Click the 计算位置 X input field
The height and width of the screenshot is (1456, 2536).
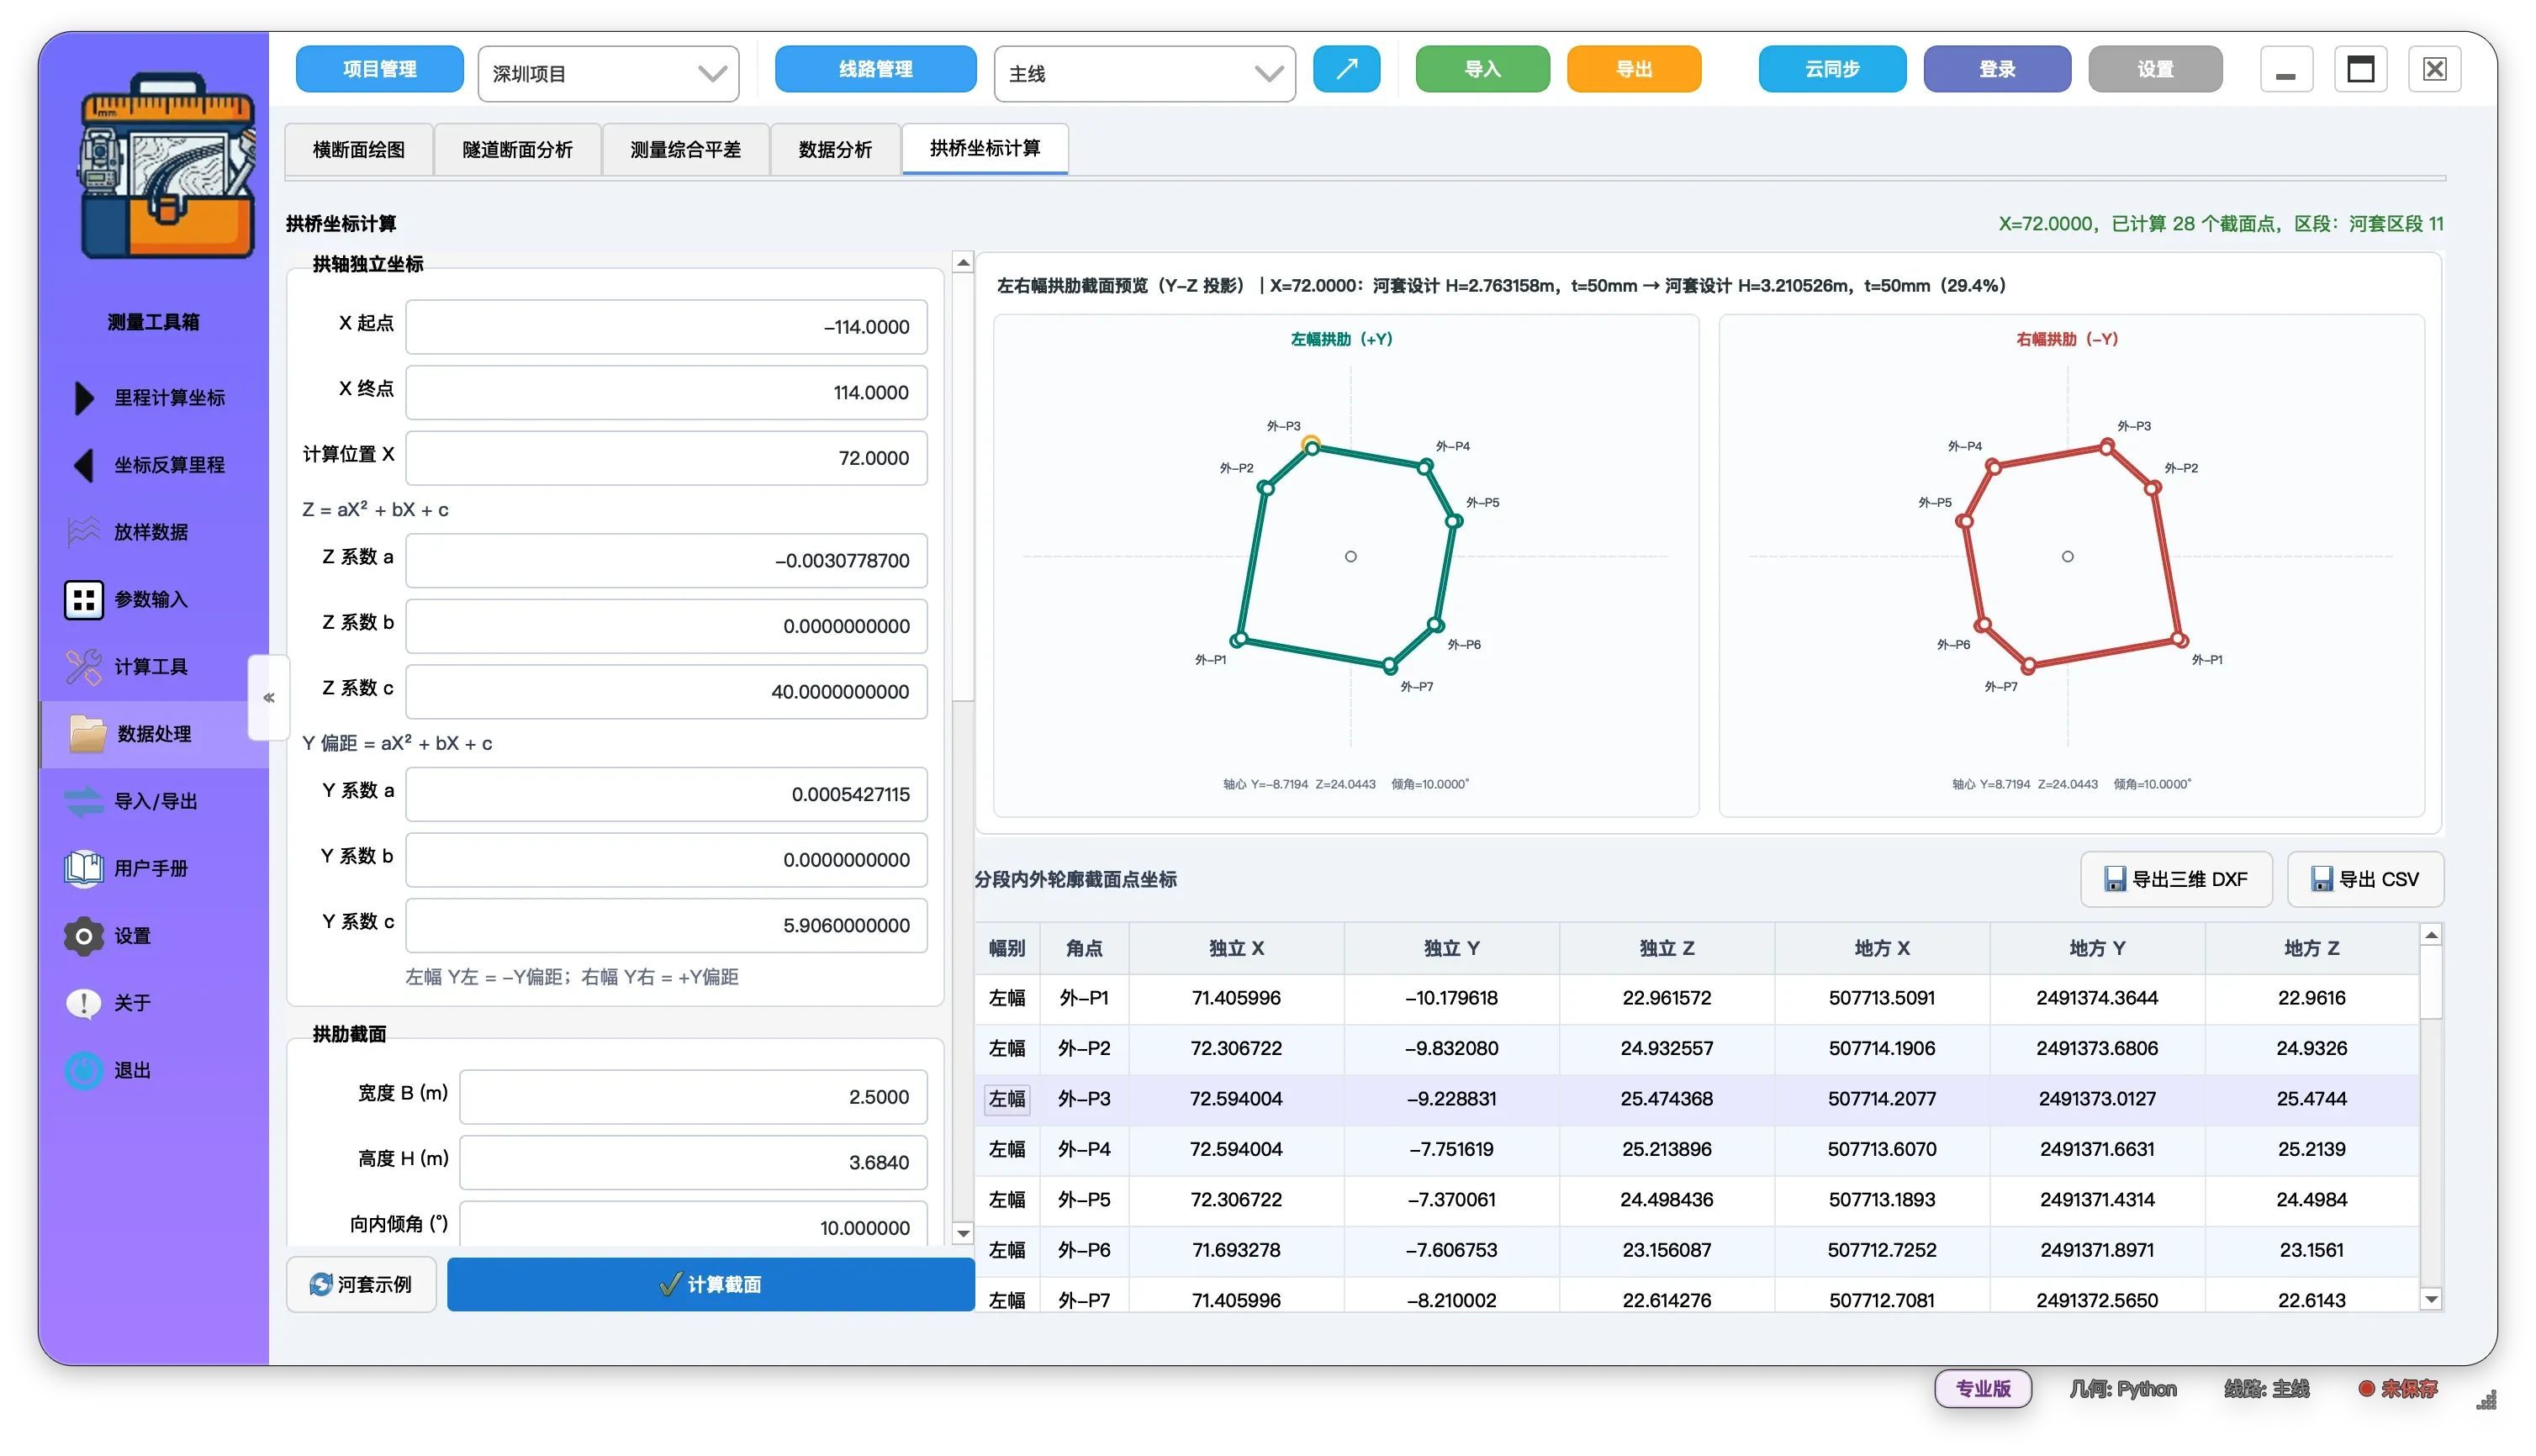coord(666,458)
